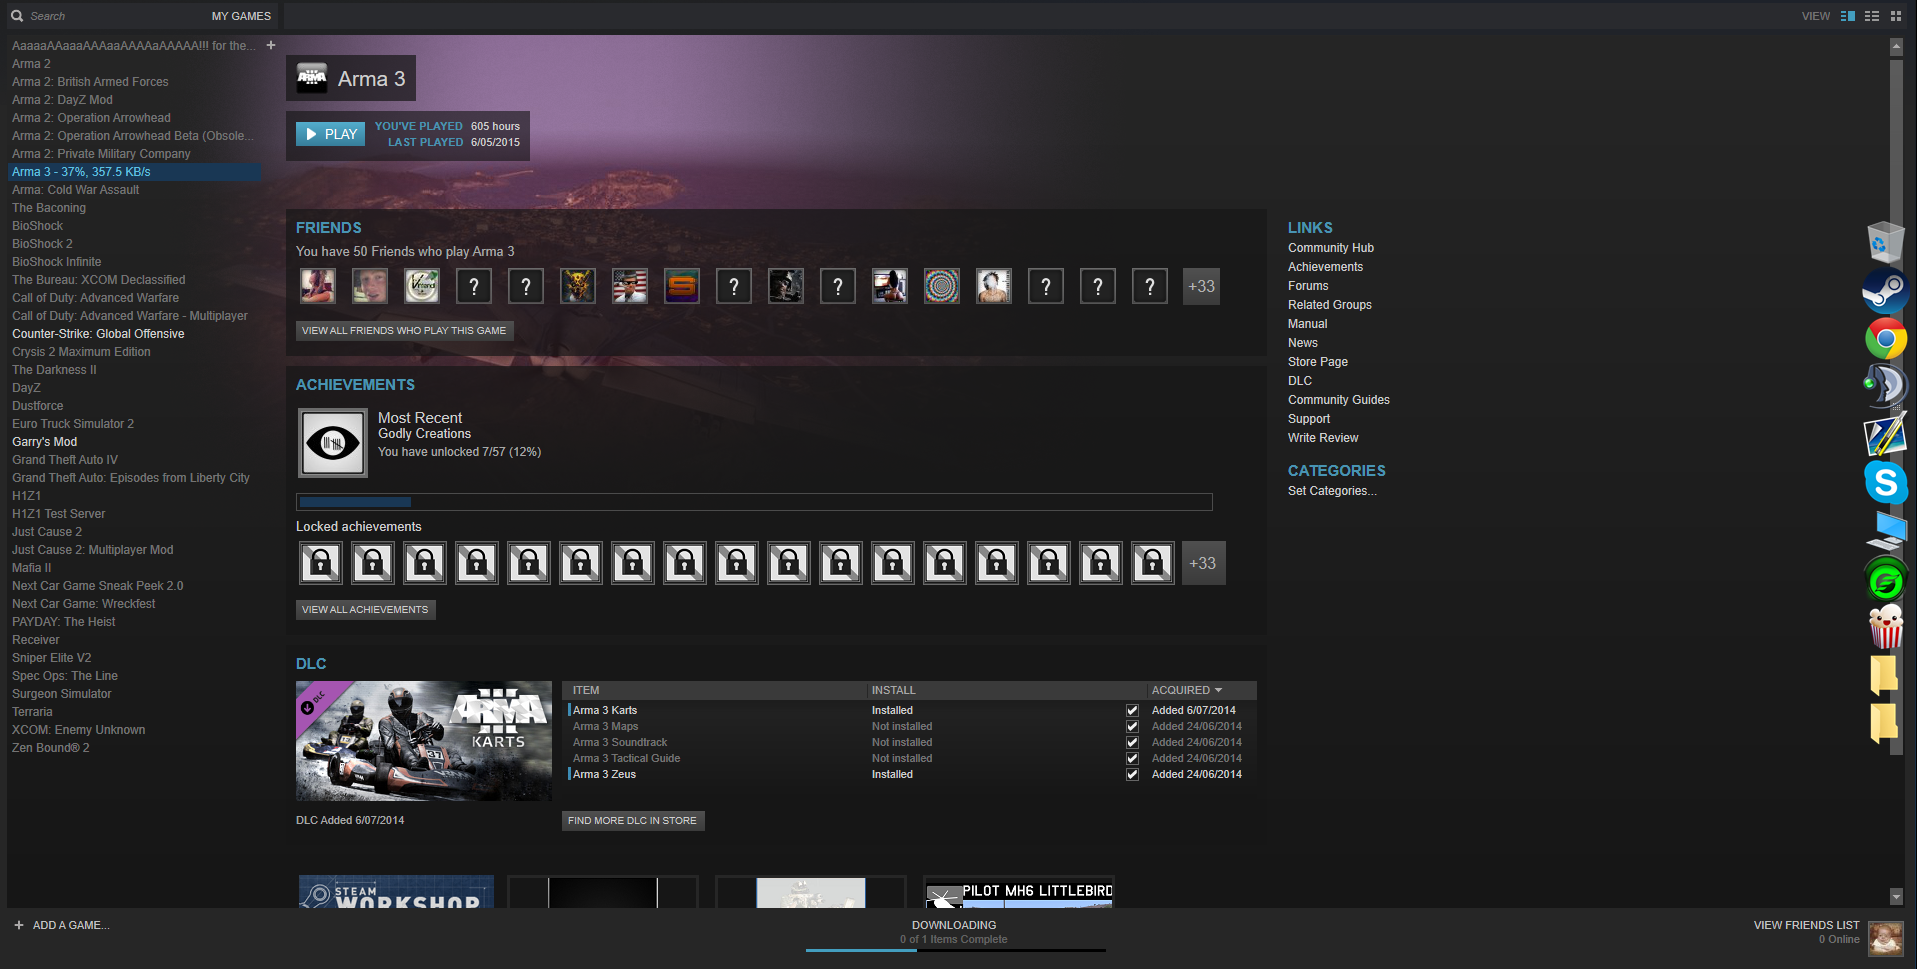Open your profile avatar by View Friends List
This screenshot has width=1917, height=969.
coord(1886,939)
